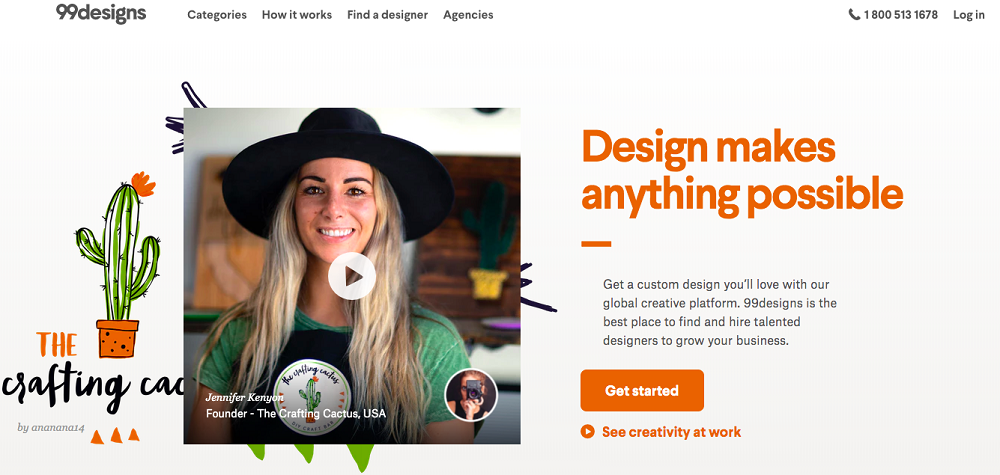Call the 1 800 513 1678 number link
1000x475 pixels.
tap(901, 15)
